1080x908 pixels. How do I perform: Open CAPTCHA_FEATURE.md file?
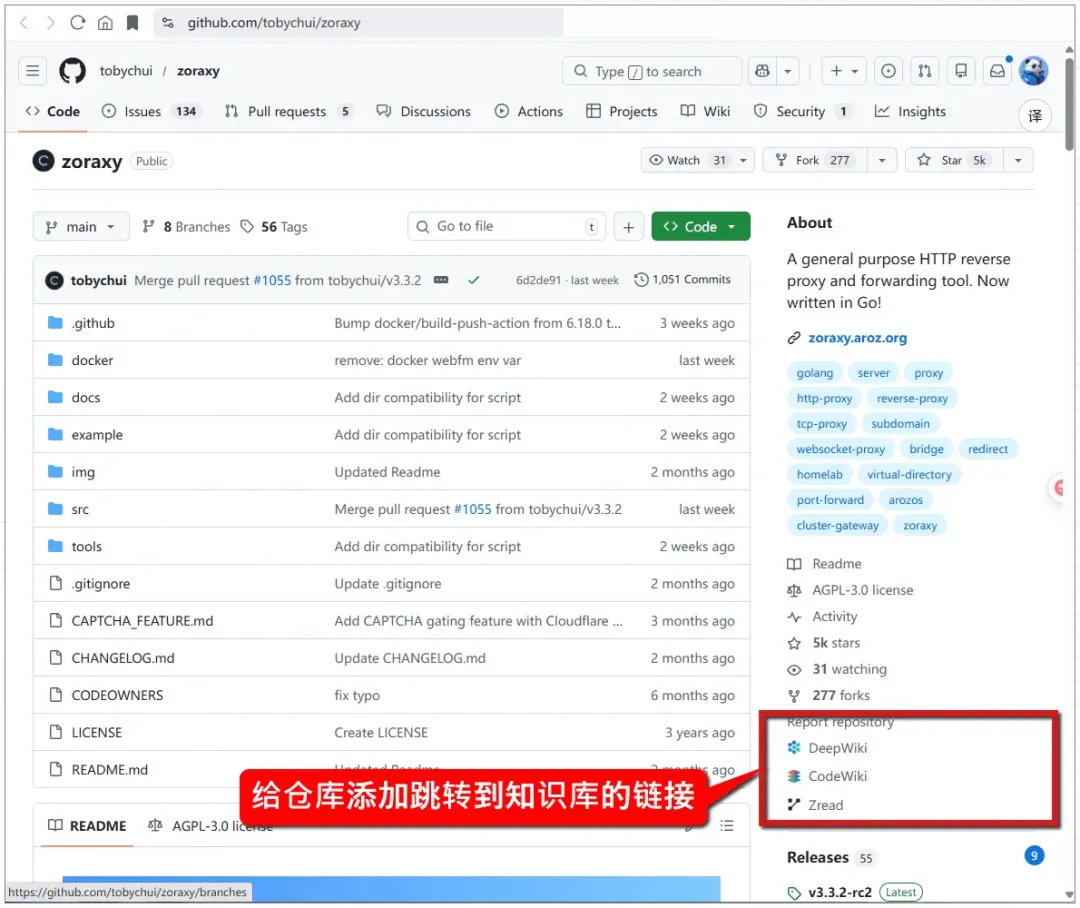point(143,621)
